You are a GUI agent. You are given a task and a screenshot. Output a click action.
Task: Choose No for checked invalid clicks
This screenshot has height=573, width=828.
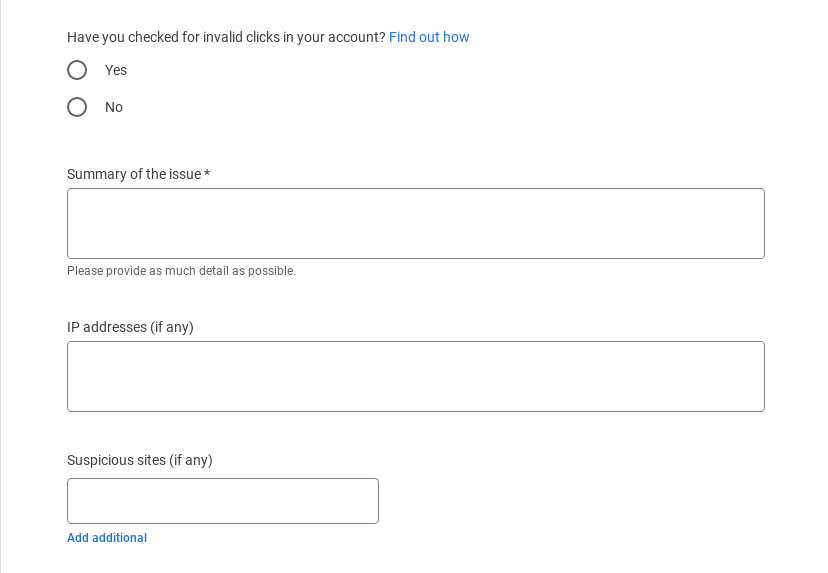(x=77, y=107)
